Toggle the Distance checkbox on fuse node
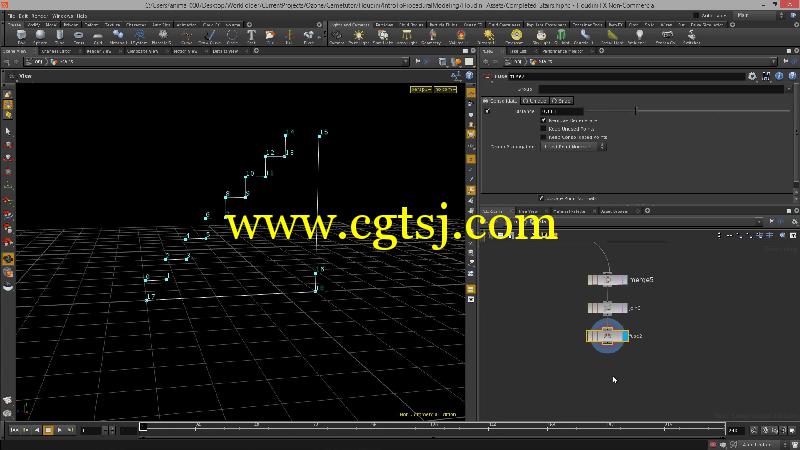Image resolution: width=800 pixels, height=450 pixels. click(487, 111)
